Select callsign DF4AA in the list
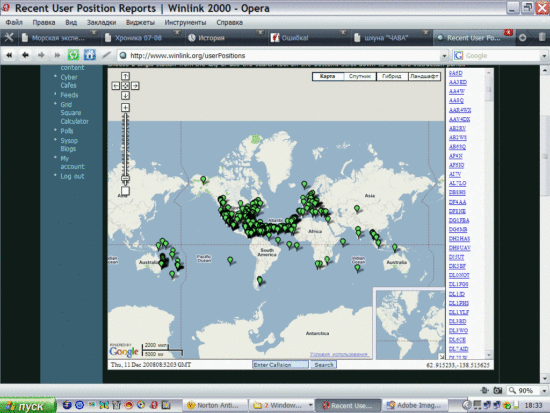The image size is (550, 413). pos(457,202)
